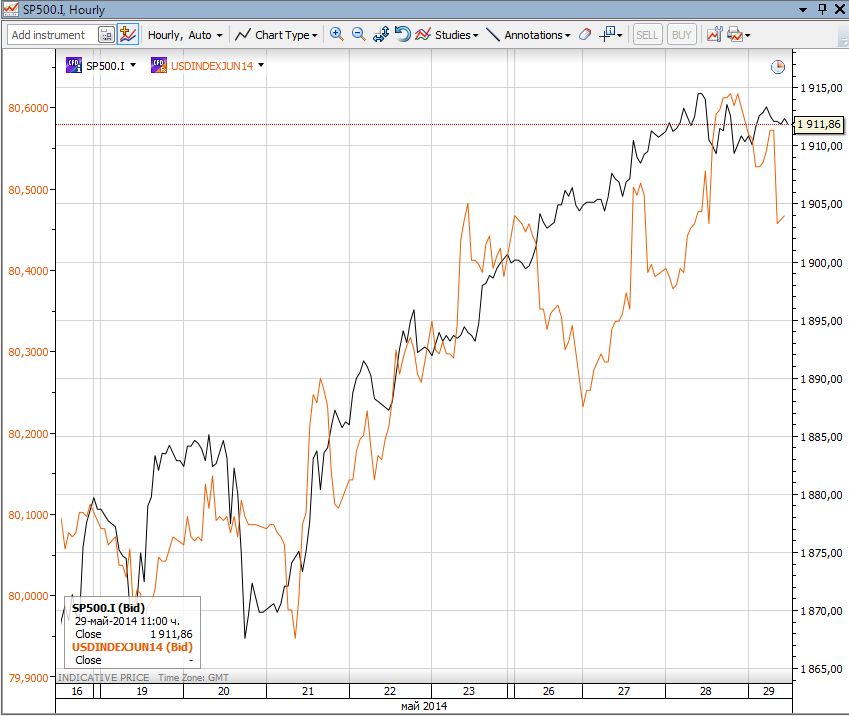Open the Hourly, Auto timeframe dropdown
Screen dimensions: 849x716
click(x=184, y=34)
